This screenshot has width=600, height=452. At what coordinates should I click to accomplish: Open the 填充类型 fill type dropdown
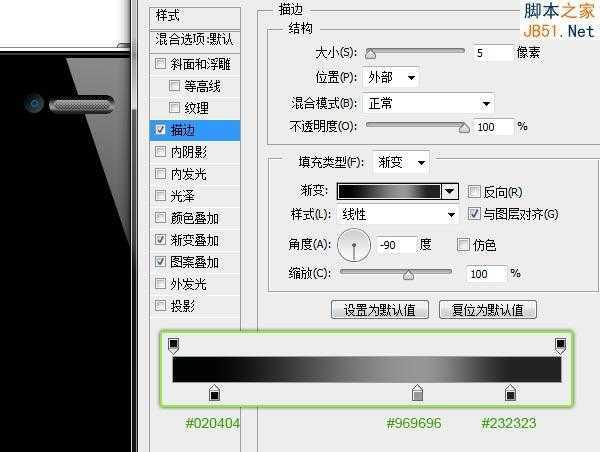click(401, 162)
